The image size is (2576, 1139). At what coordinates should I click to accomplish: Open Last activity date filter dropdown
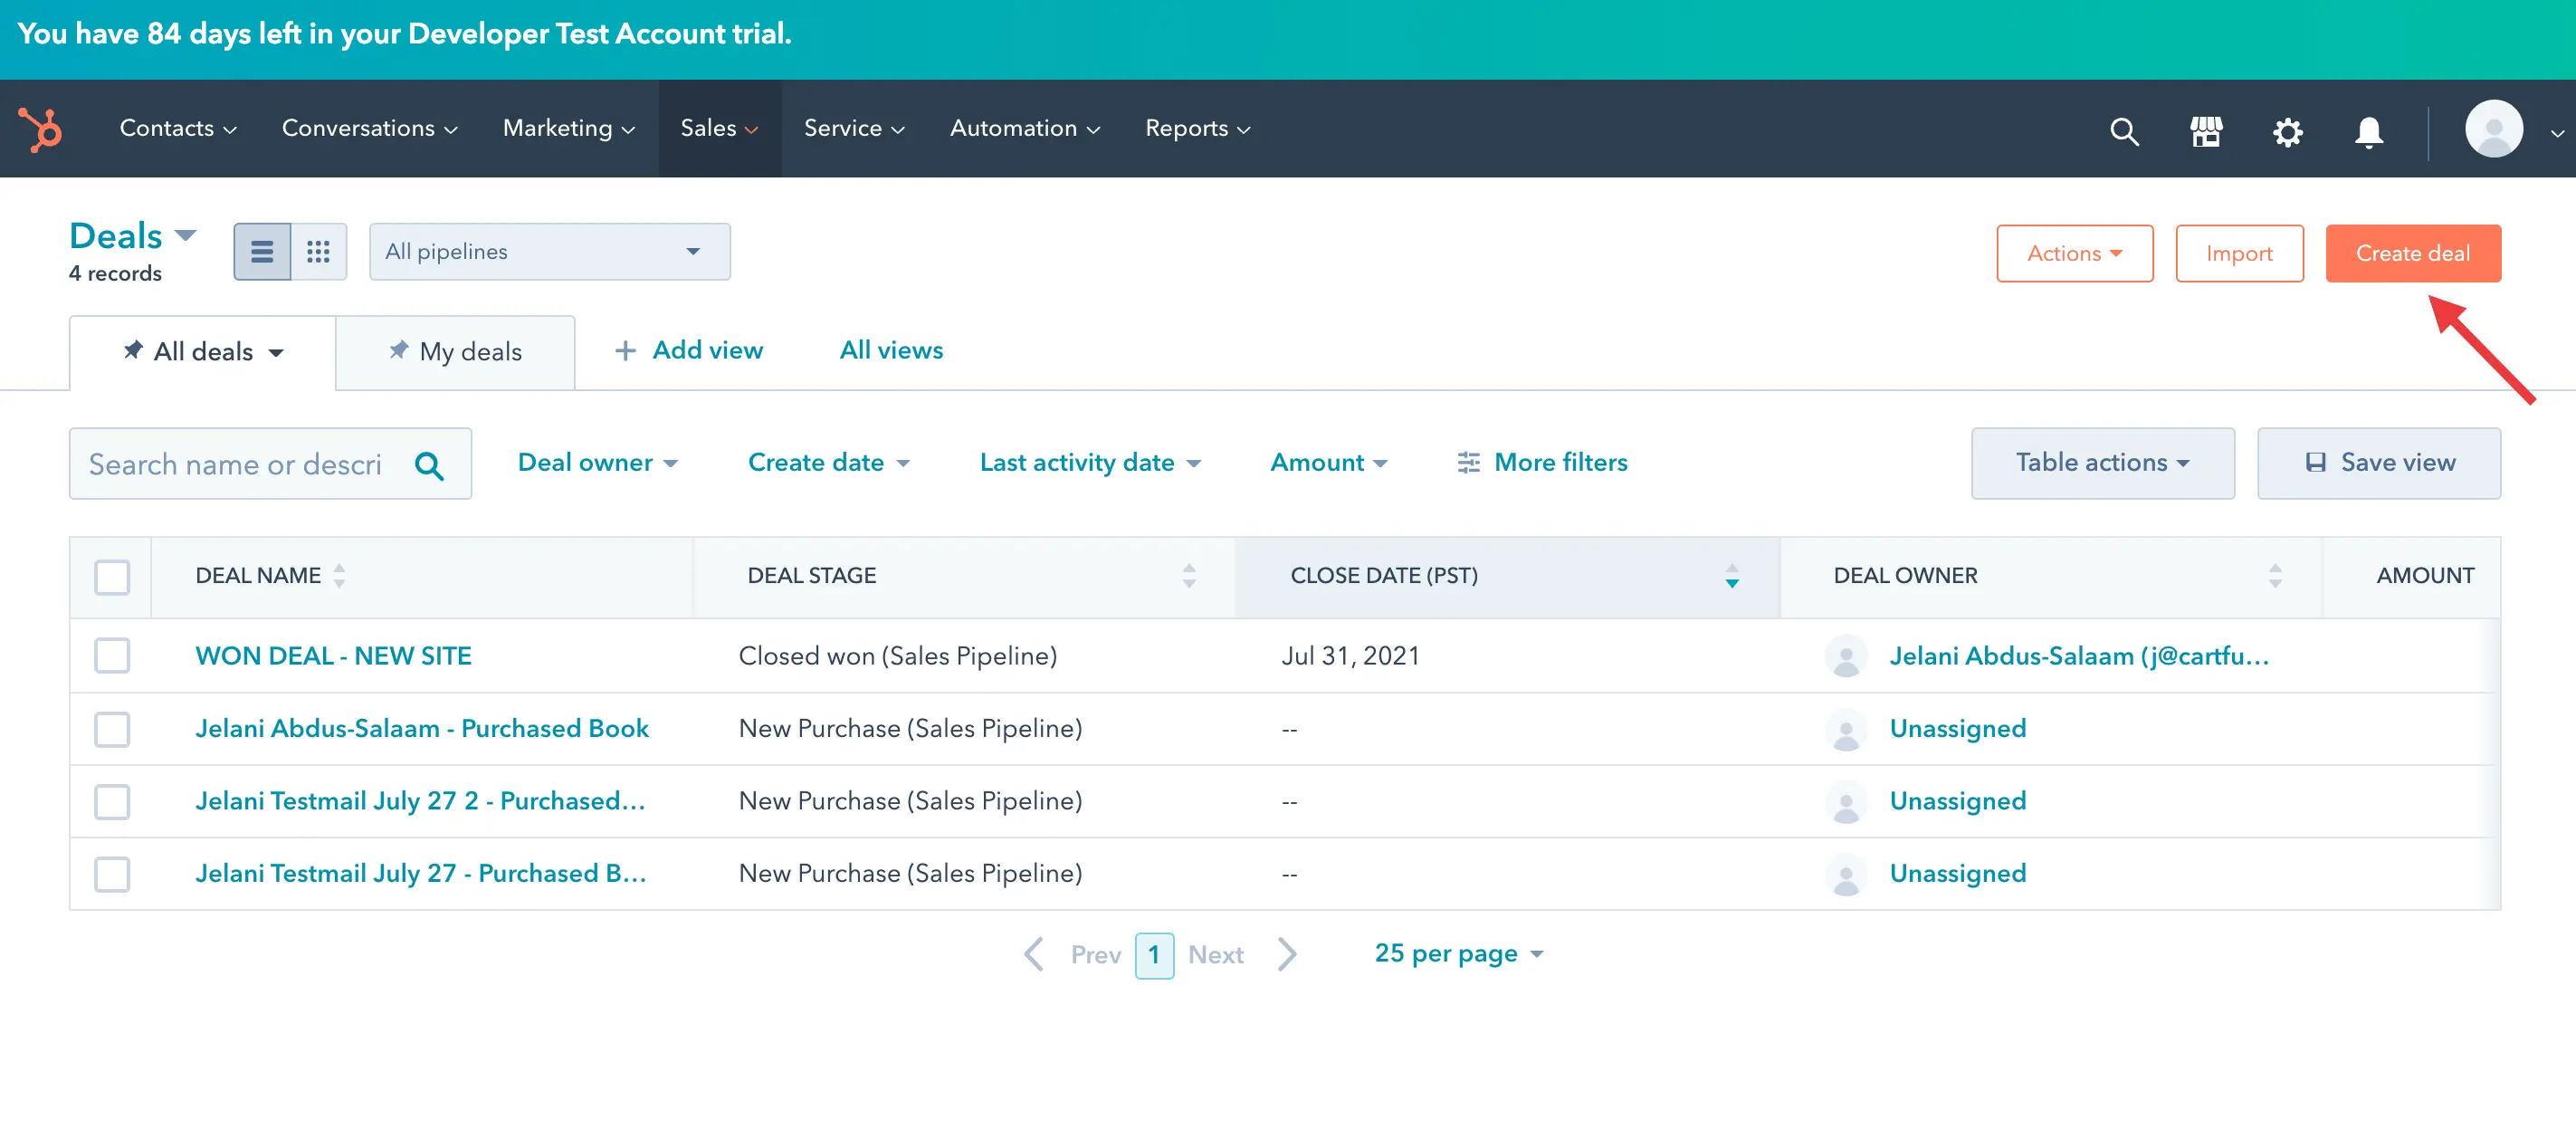tap(1090, 463)
